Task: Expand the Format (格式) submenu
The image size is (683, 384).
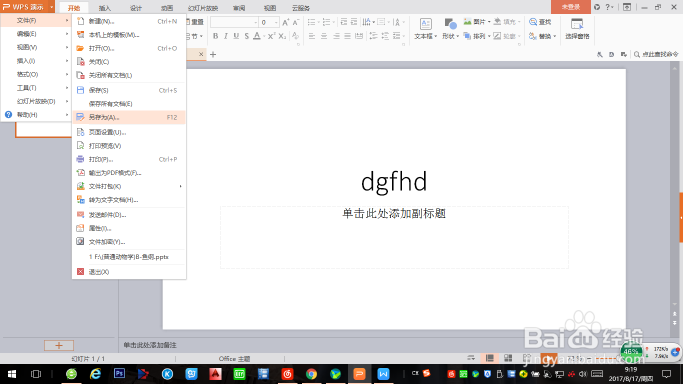Action: pyautogui.click(x=36, y=74)
